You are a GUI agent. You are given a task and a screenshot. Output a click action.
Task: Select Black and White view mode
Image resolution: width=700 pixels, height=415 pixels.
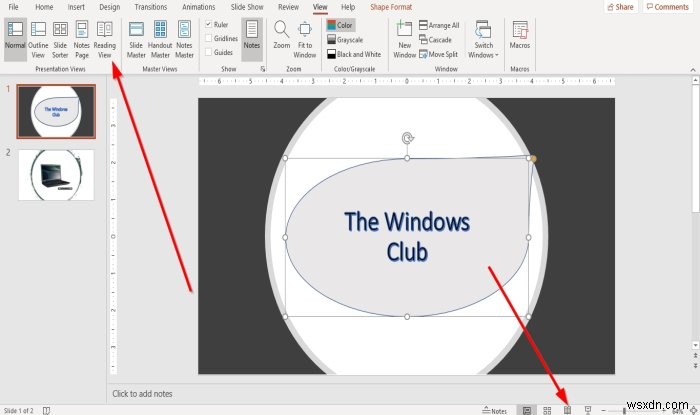coord(354,54)
